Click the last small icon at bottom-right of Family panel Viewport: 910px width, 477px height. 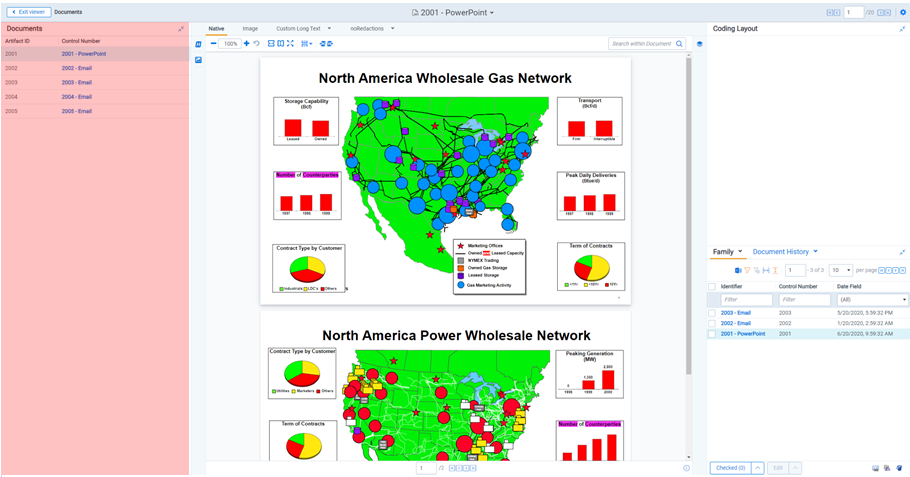tap(899, 468)
